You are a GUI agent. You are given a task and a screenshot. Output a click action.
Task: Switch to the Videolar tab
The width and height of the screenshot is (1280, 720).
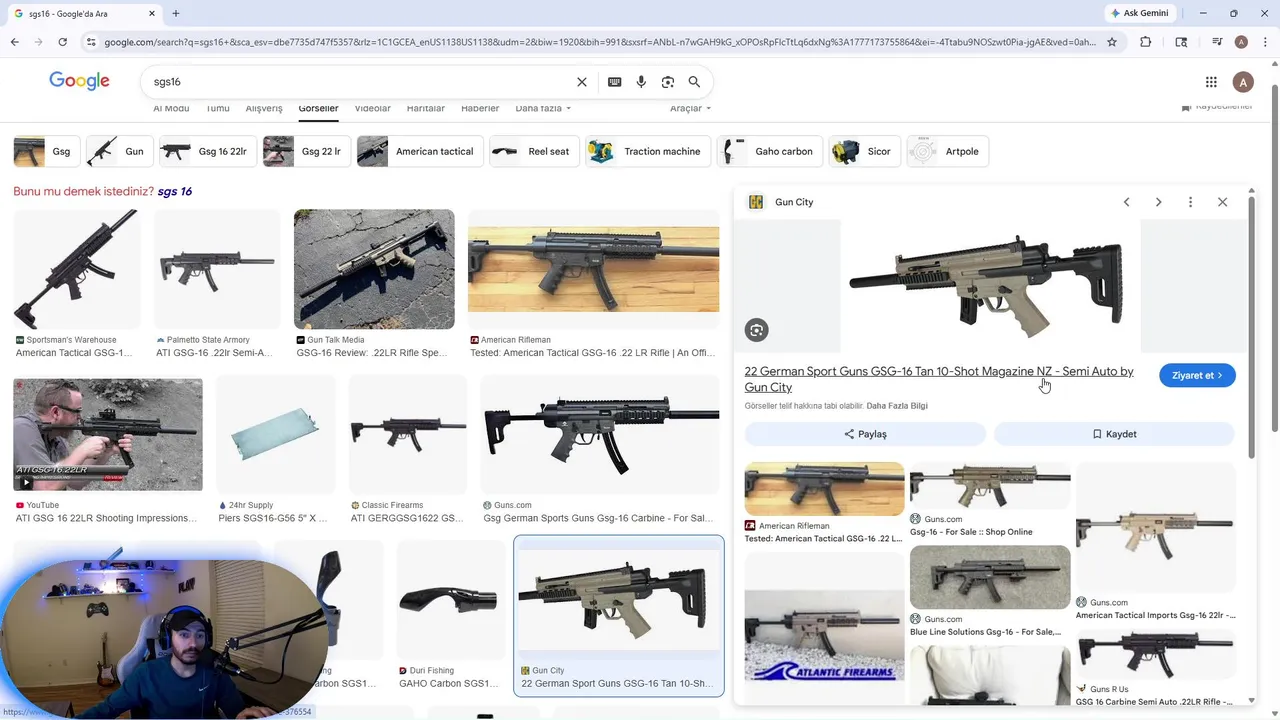(373, 108)
